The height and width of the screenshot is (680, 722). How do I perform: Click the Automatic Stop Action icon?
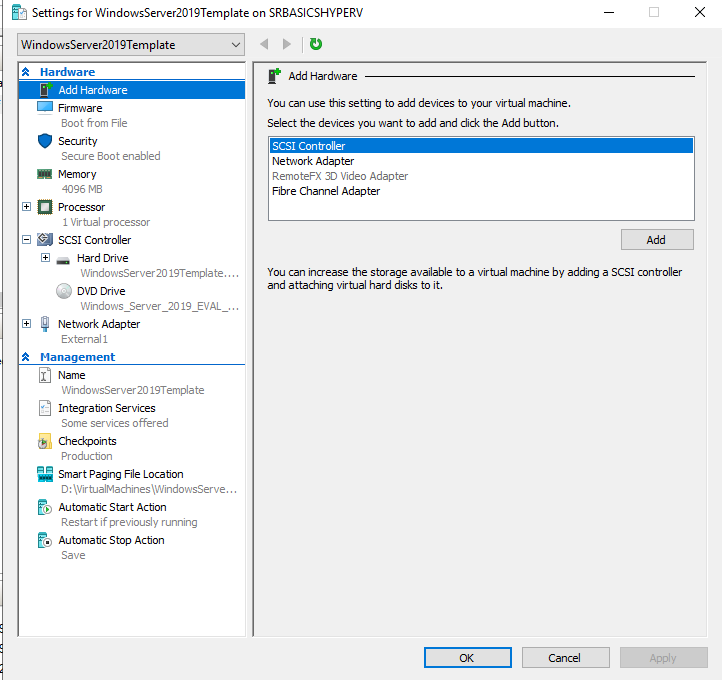tap(45, 540)
